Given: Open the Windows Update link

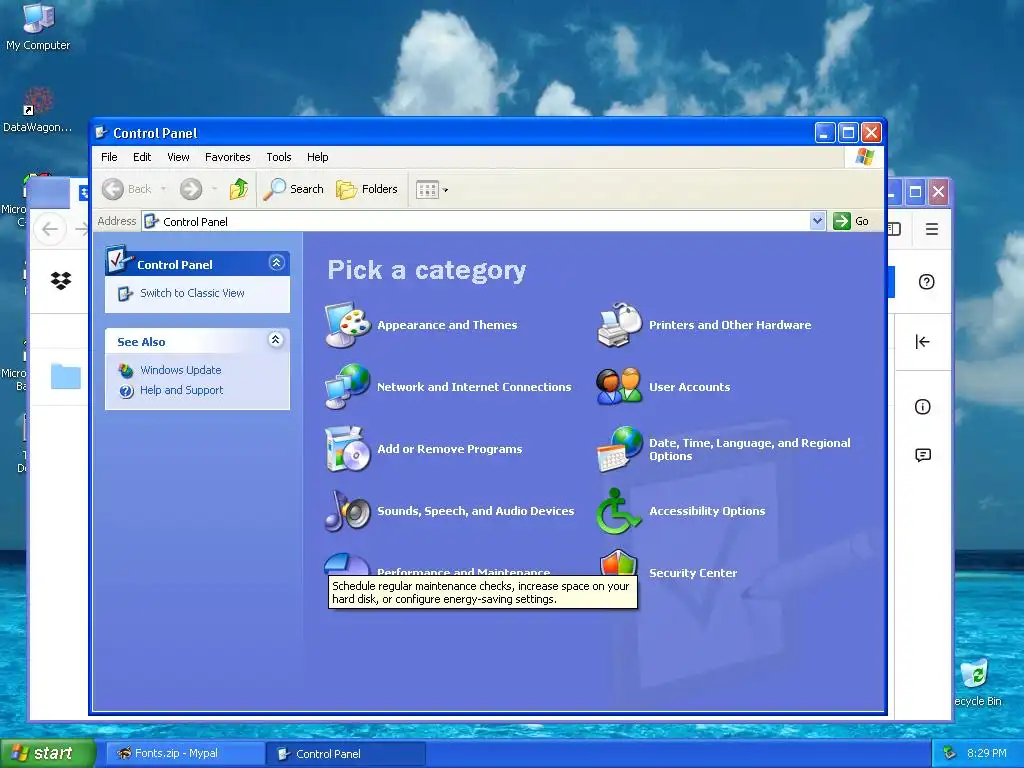Looking at the screenshot, I should [180, 370].
